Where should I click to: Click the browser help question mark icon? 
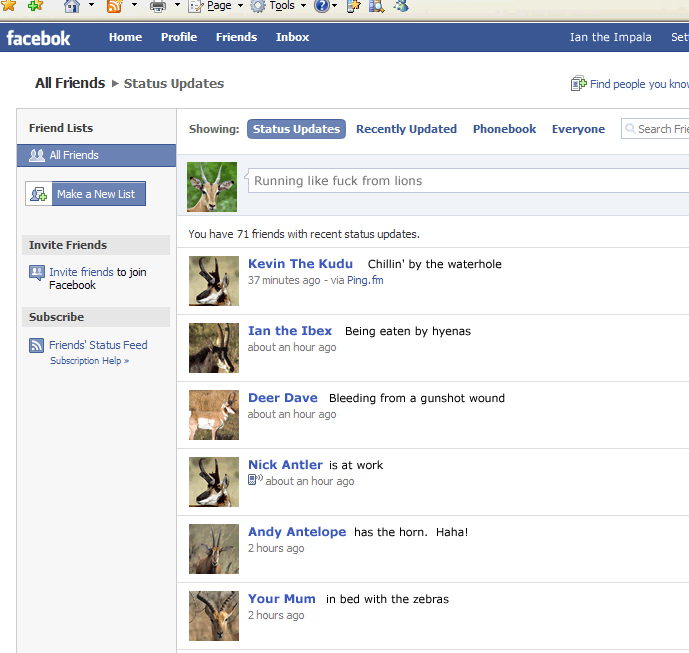click(x=321, y=6)
